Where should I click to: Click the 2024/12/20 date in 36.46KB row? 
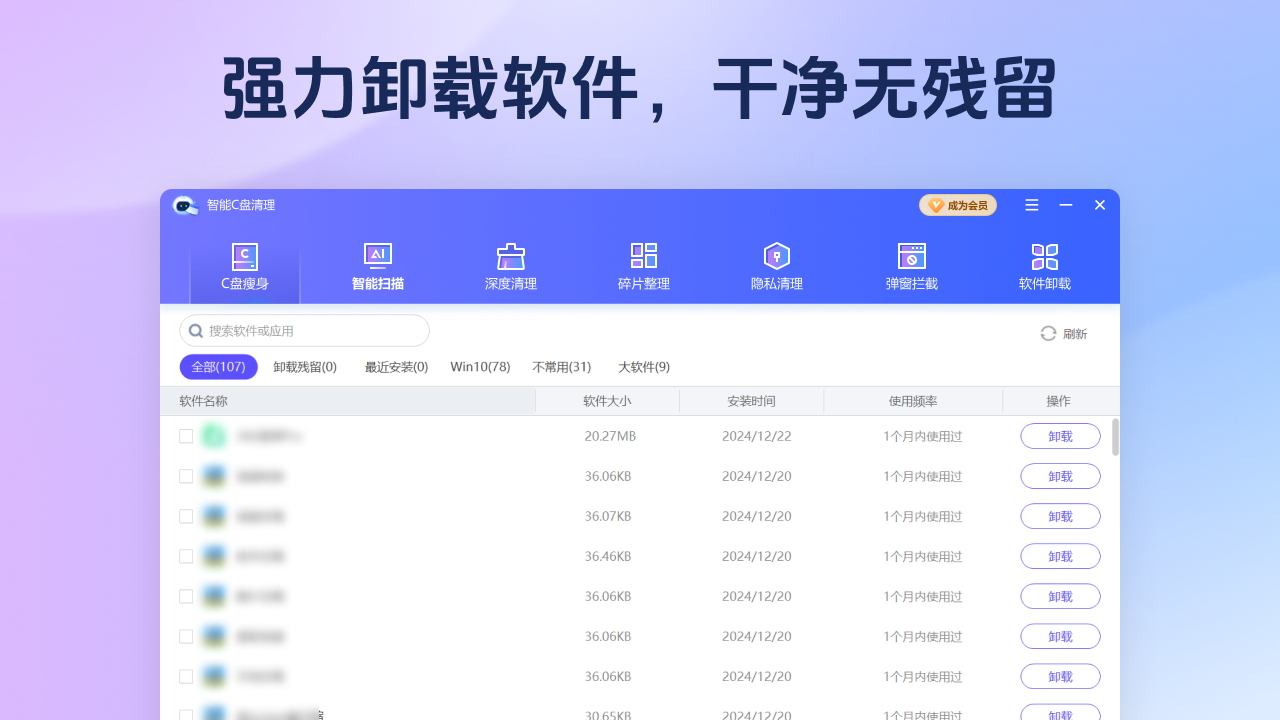[757, 556]
